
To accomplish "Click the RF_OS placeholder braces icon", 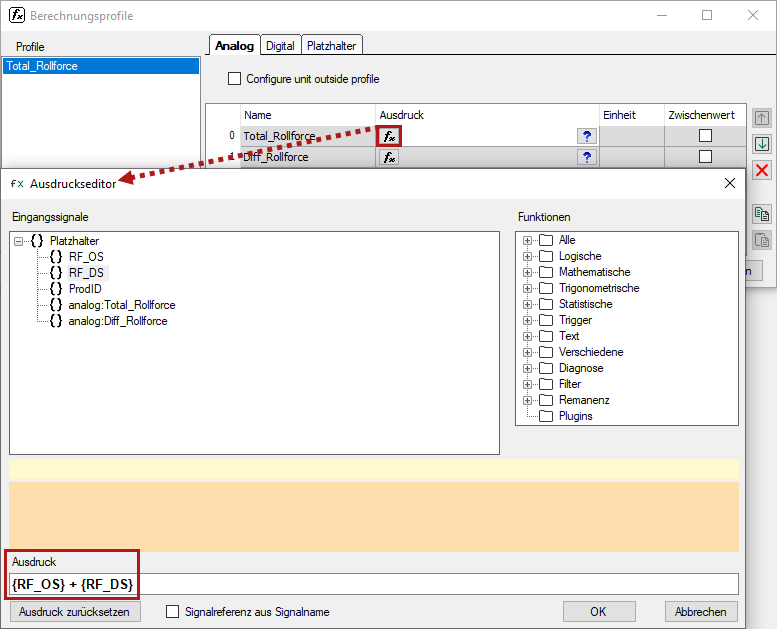I will pos(56,257).
